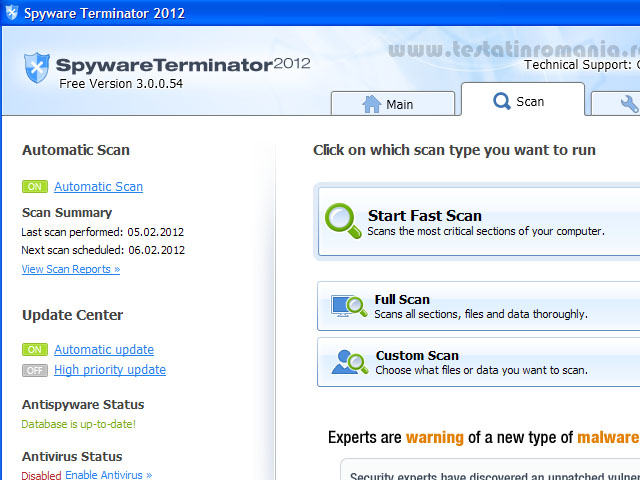Start the Fast Scan

pos(479,222)
